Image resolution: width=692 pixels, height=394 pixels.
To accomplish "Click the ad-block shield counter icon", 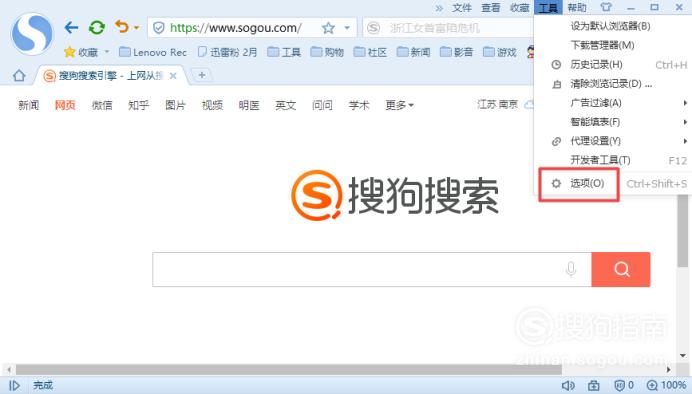I will tap(624, 386).
